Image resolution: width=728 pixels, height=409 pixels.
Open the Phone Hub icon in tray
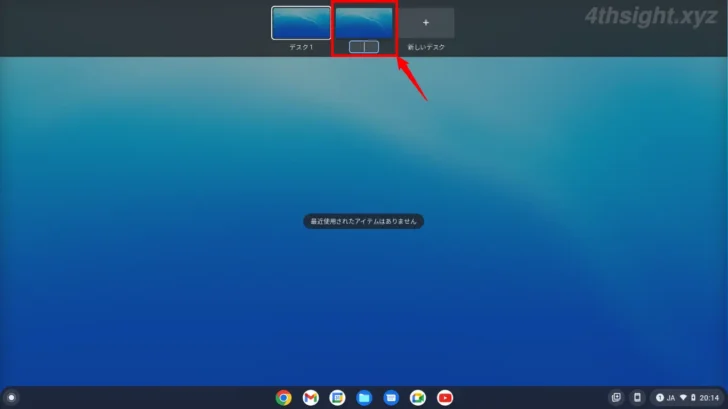coord(637,397)
